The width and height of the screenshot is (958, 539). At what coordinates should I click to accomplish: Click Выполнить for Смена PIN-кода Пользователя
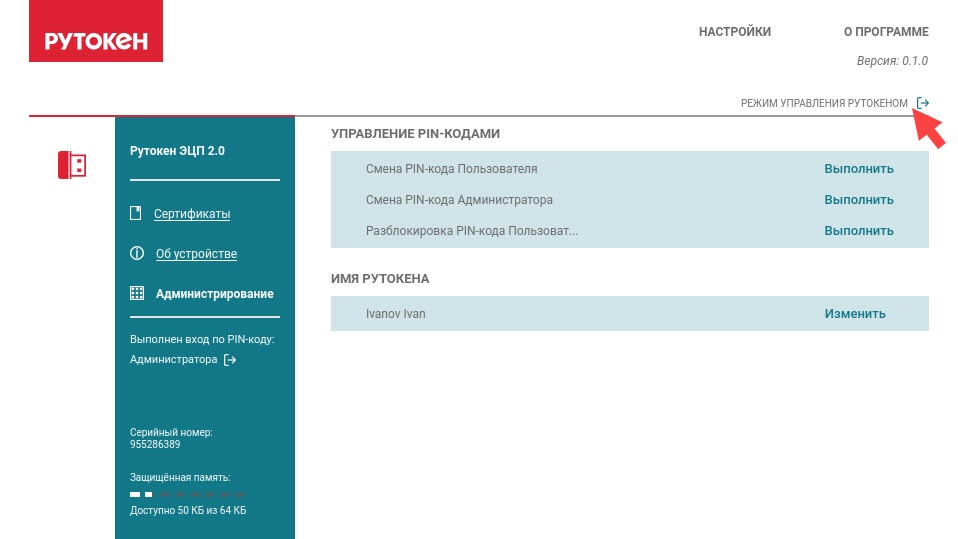click(858, 169)
